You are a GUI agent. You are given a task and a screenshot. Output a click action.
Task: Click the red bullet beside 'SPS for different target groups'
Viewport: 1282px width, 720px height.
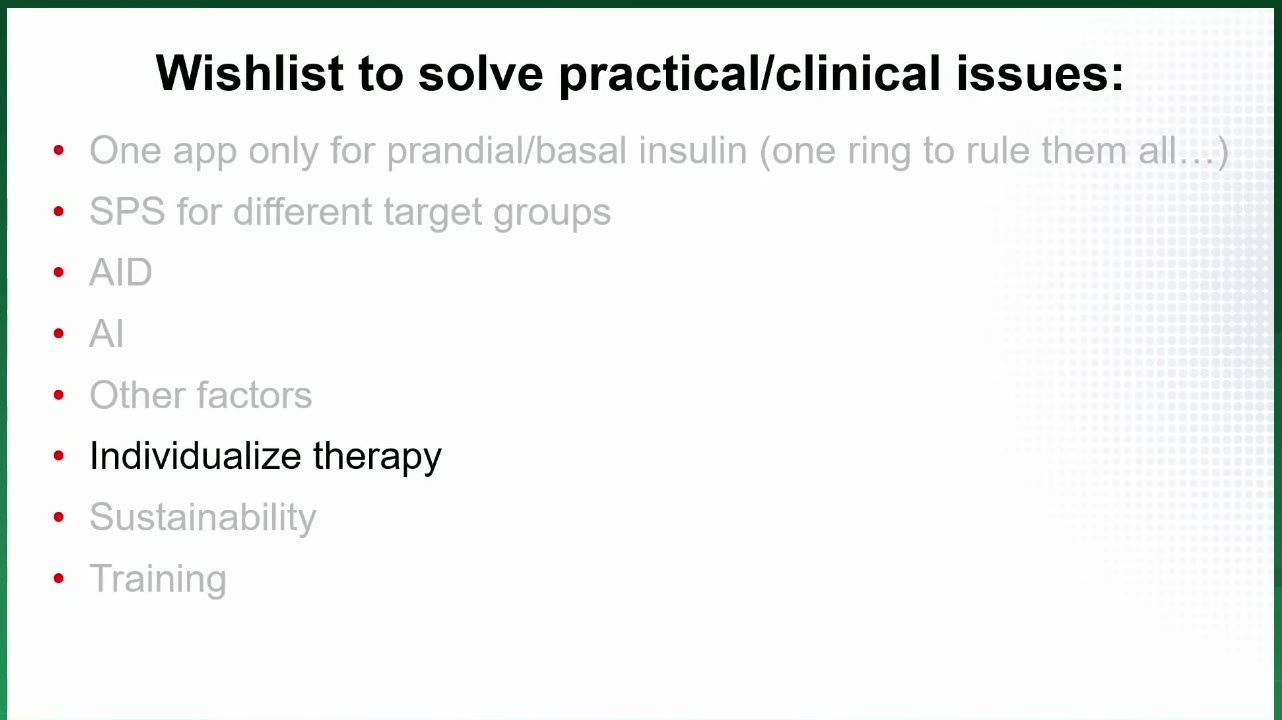coord(59,212)
